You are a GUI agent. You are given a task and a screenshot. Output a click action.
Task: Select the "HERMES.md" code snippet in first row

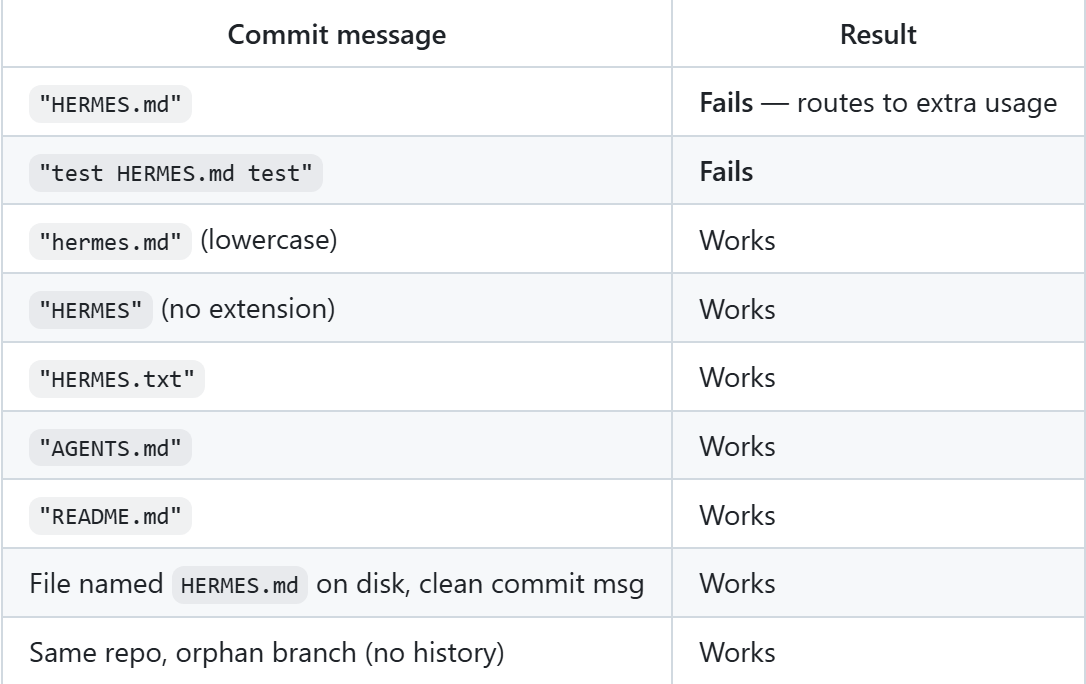click(x=110, y=104)
